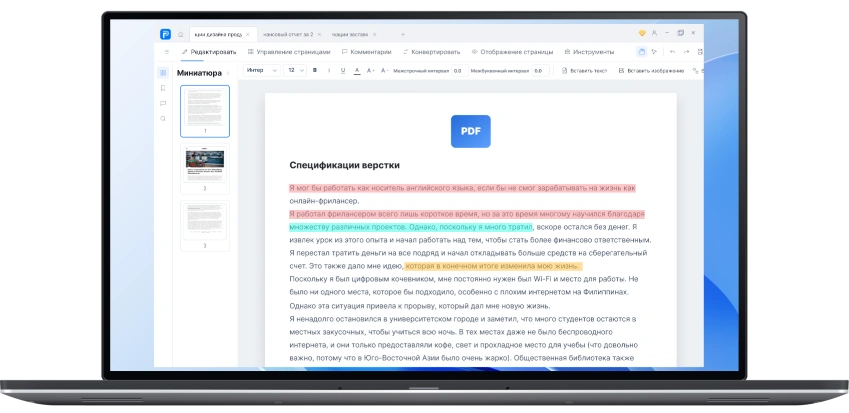Edit the Межстрочный интервал value field
Screen dimensions: 849x413
click(x=460, y=70)
